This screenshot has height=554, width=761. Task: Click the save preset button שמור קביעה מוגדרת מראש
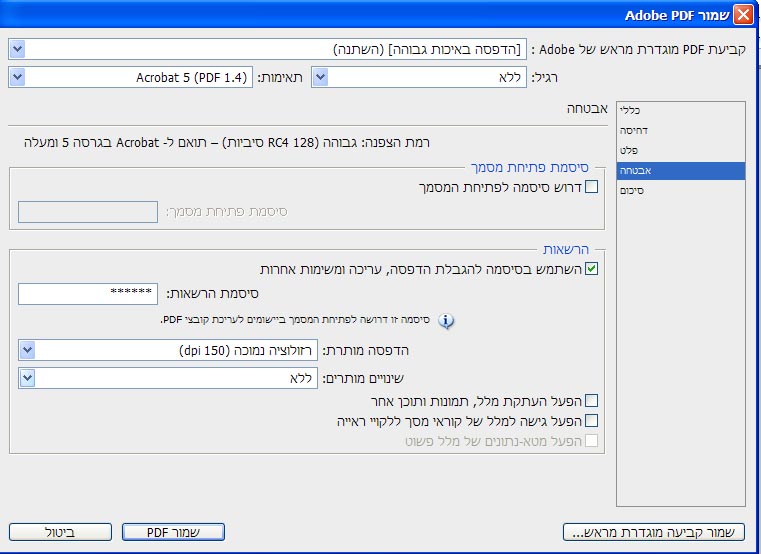(x=654, y=532)
